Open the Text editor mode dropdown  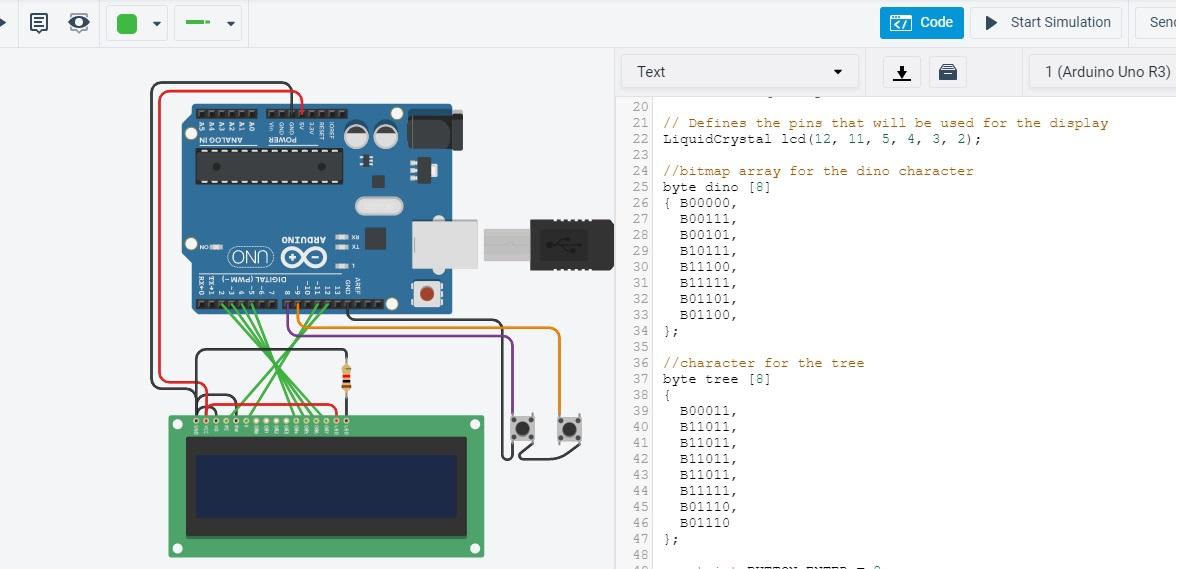pyautogui.click(x=740, y=71)
